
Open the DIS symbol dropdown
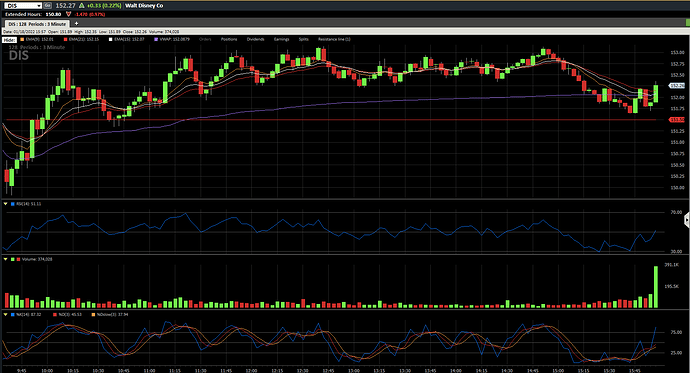[x=39, y=6]
